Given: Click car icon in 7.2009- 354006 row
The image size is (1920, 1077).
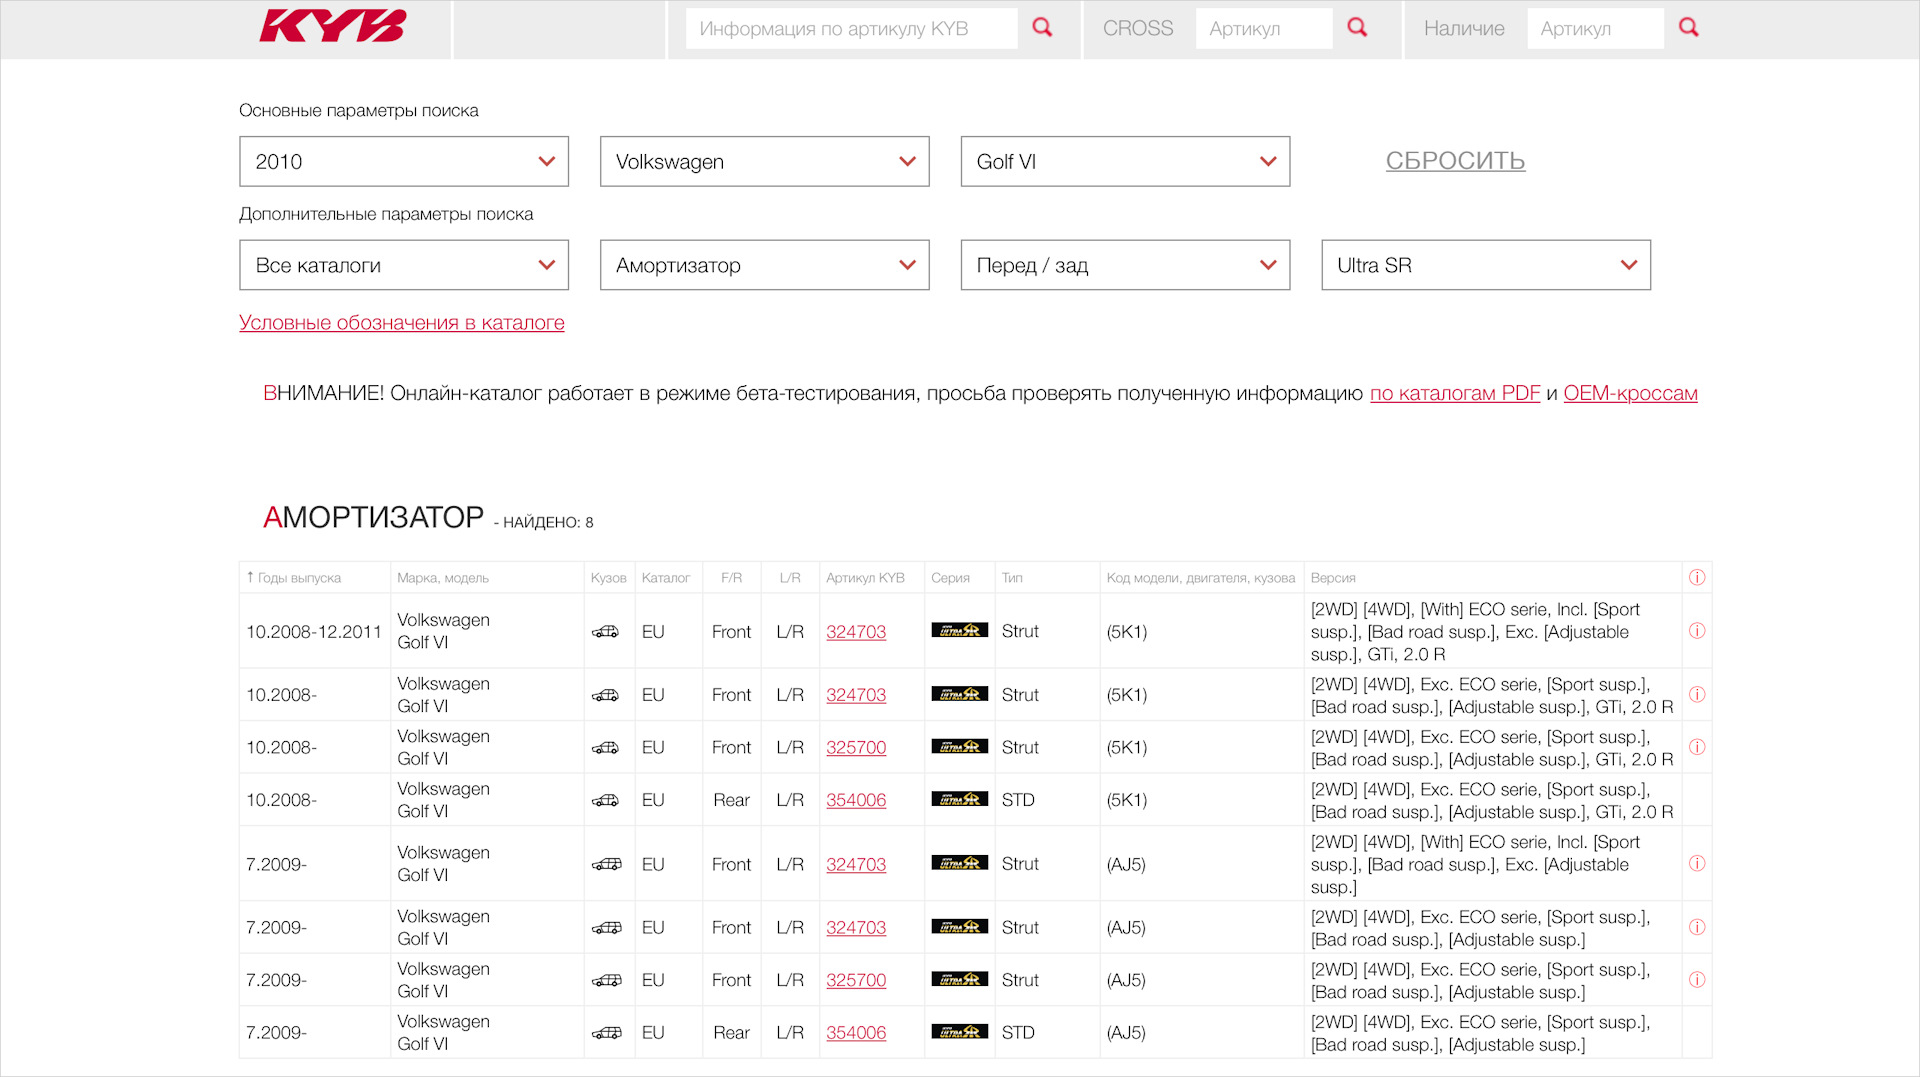Looking at the screenshot, I should (606, 1033).
